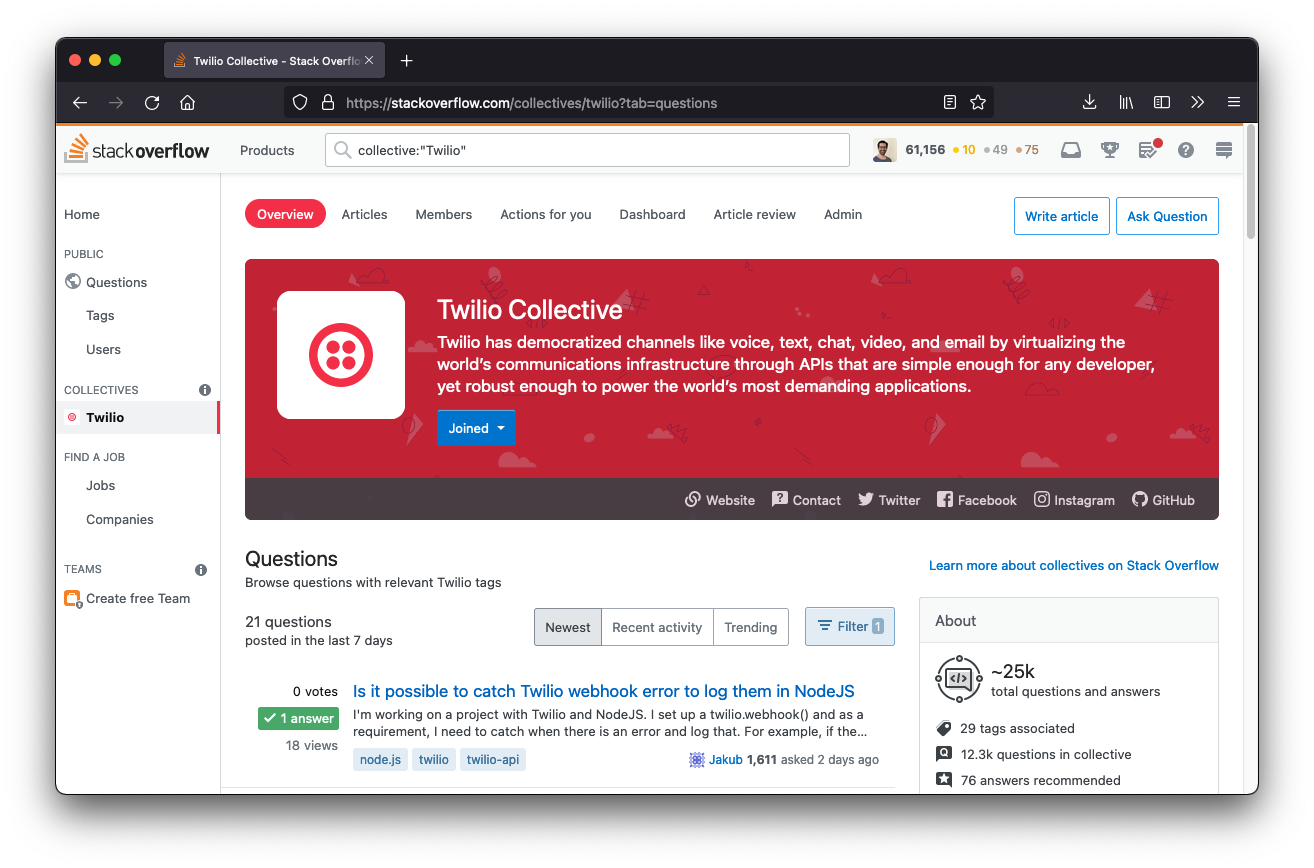Screen dimensions: 1314x868
Task: View achievements via the trophy icon
Action: click(1109, 149)
